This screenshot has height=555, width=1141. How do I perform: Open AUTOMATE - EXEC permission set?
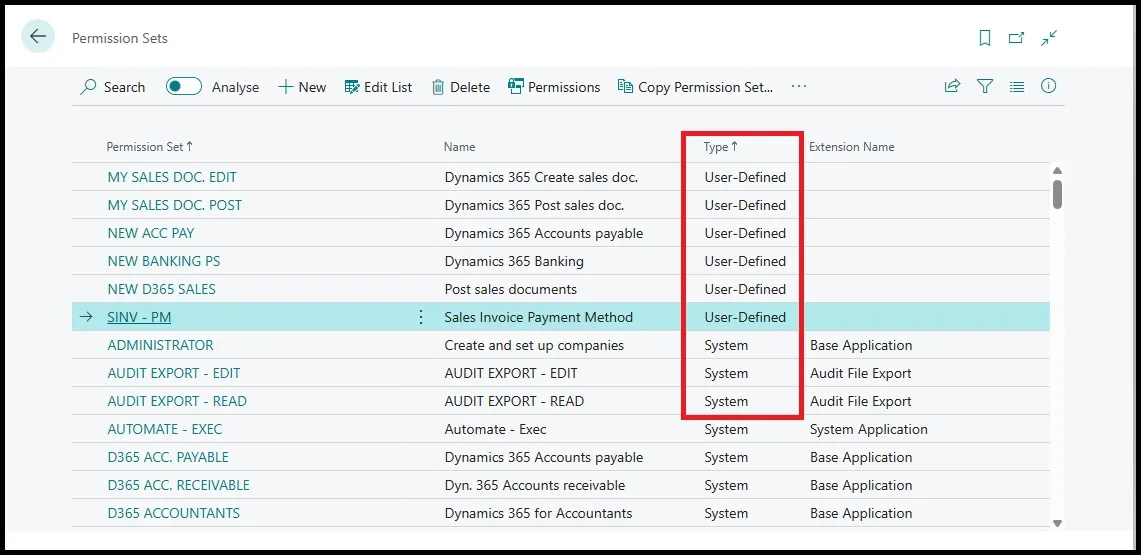(x=165, y=429)
